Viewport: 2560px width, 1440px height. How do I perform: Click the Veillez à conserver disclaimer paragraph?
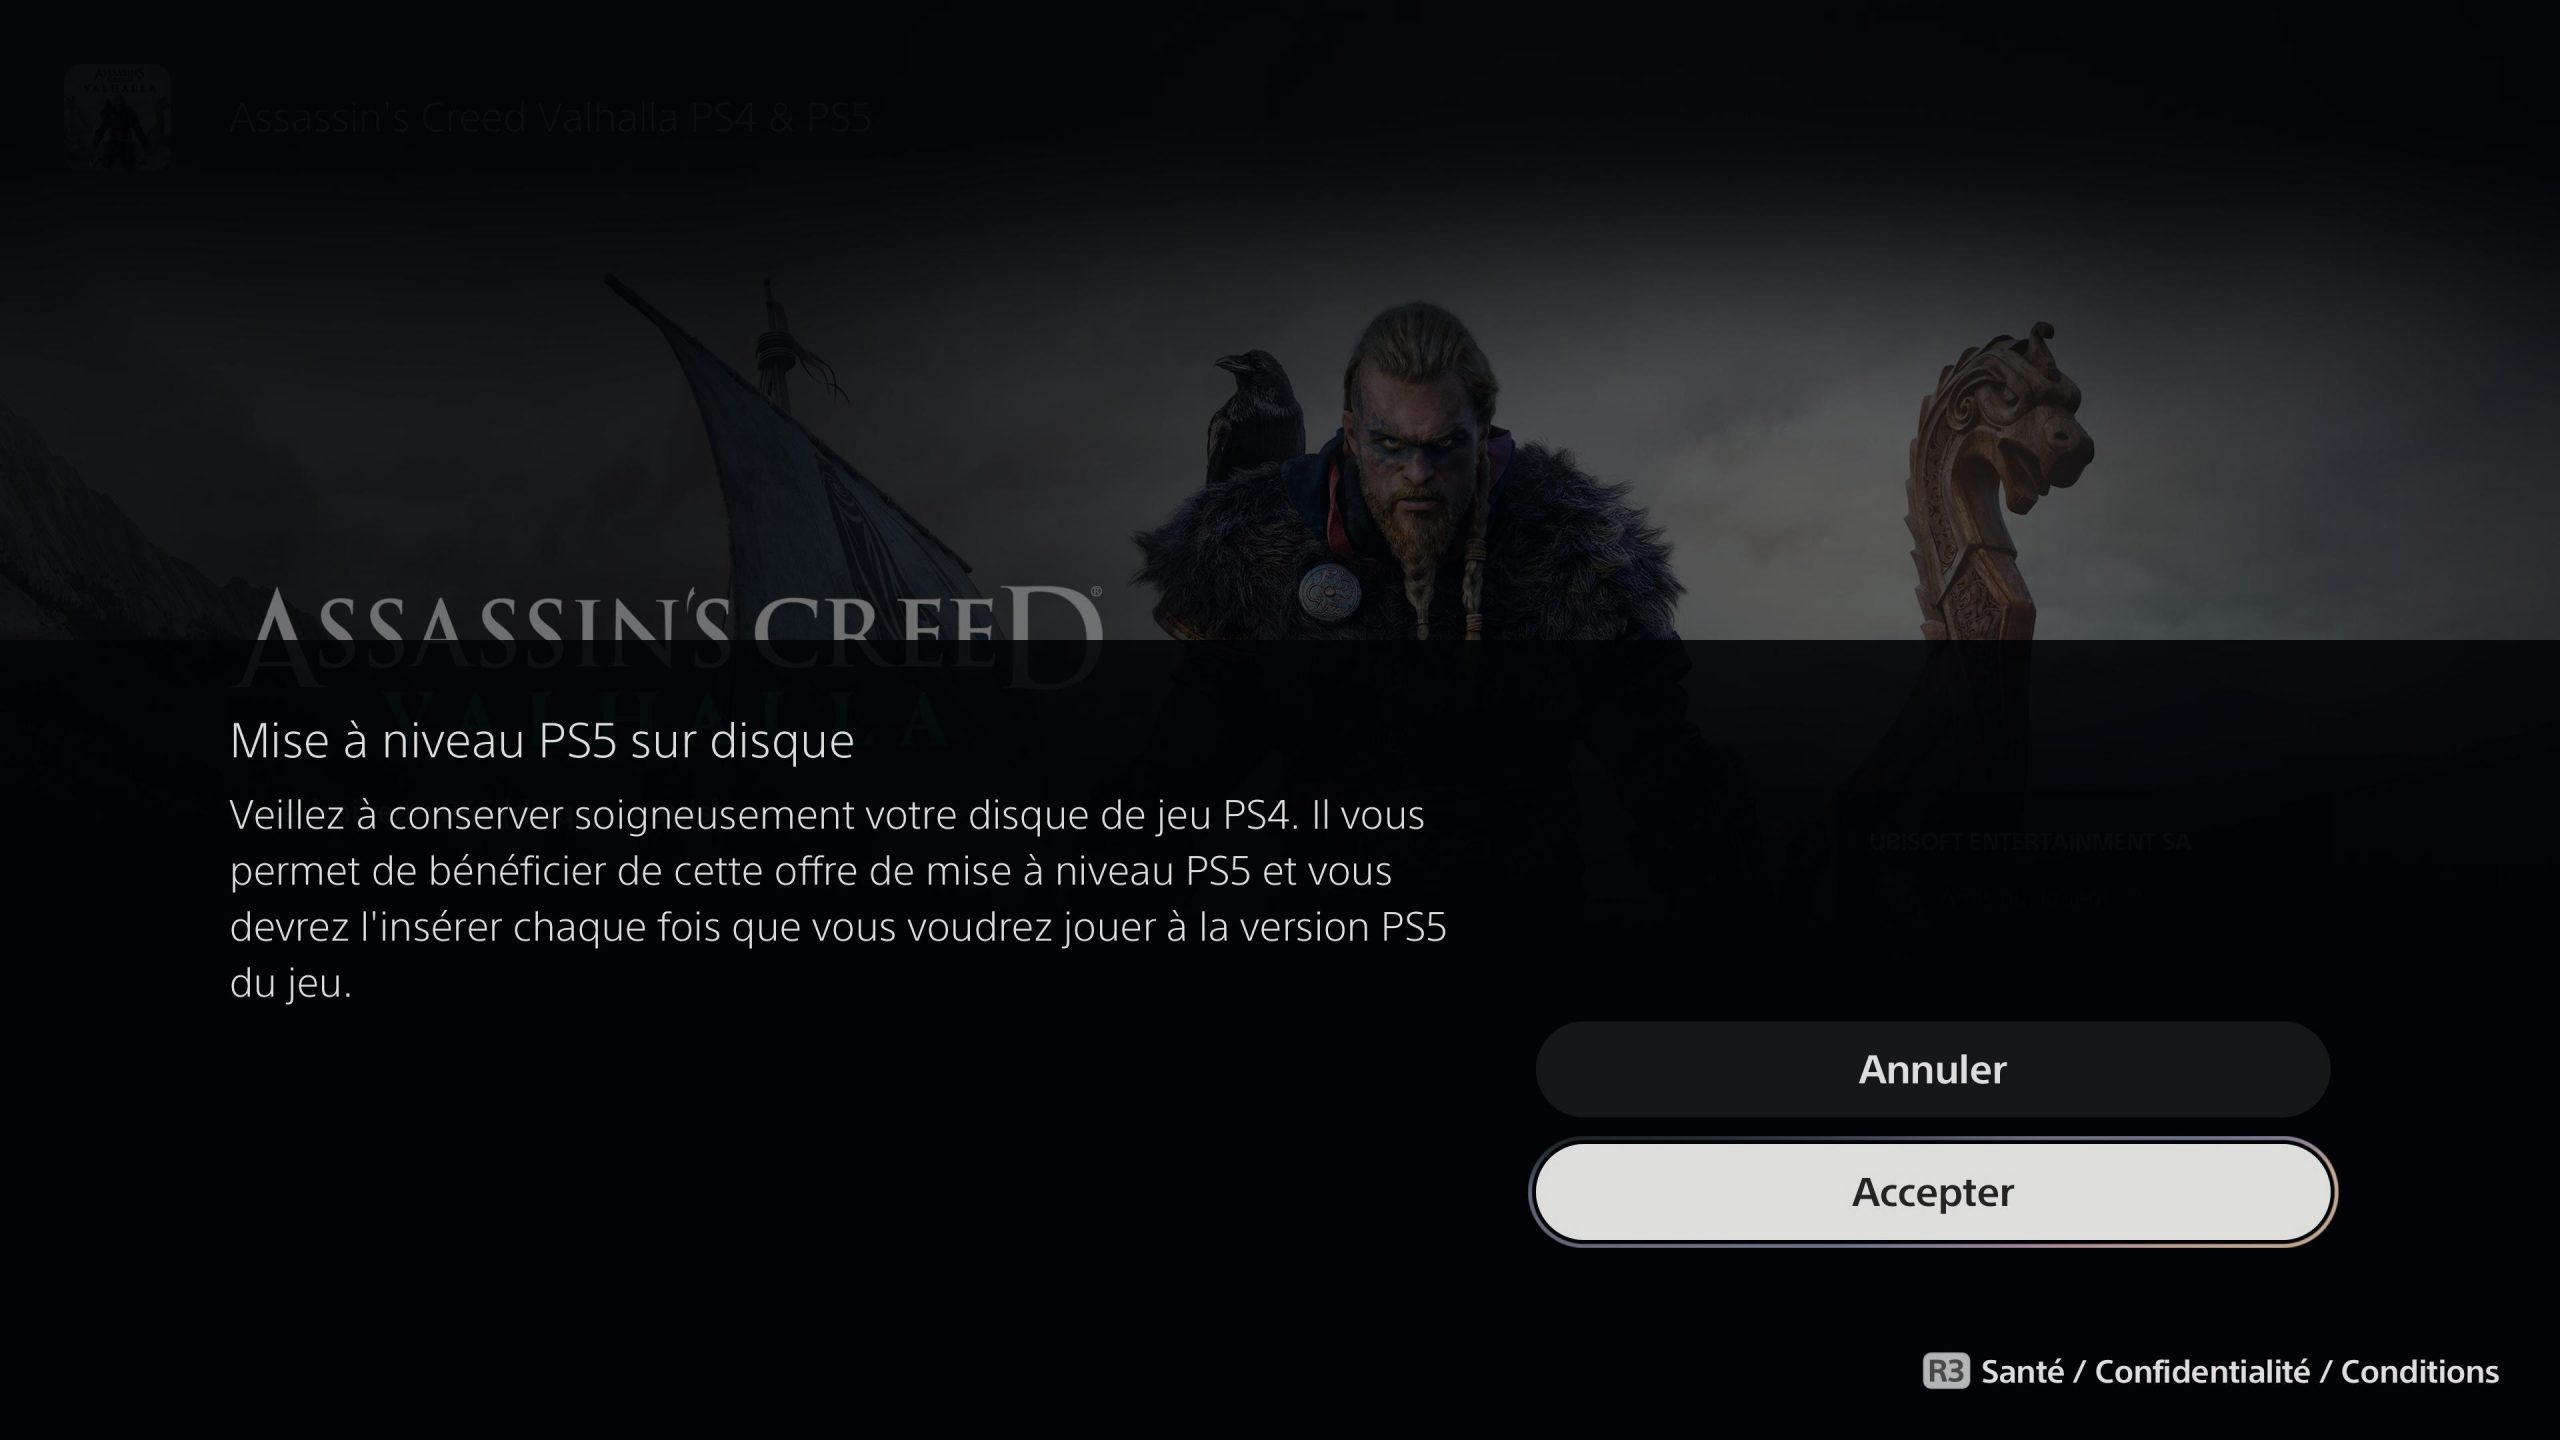(838, 899)
